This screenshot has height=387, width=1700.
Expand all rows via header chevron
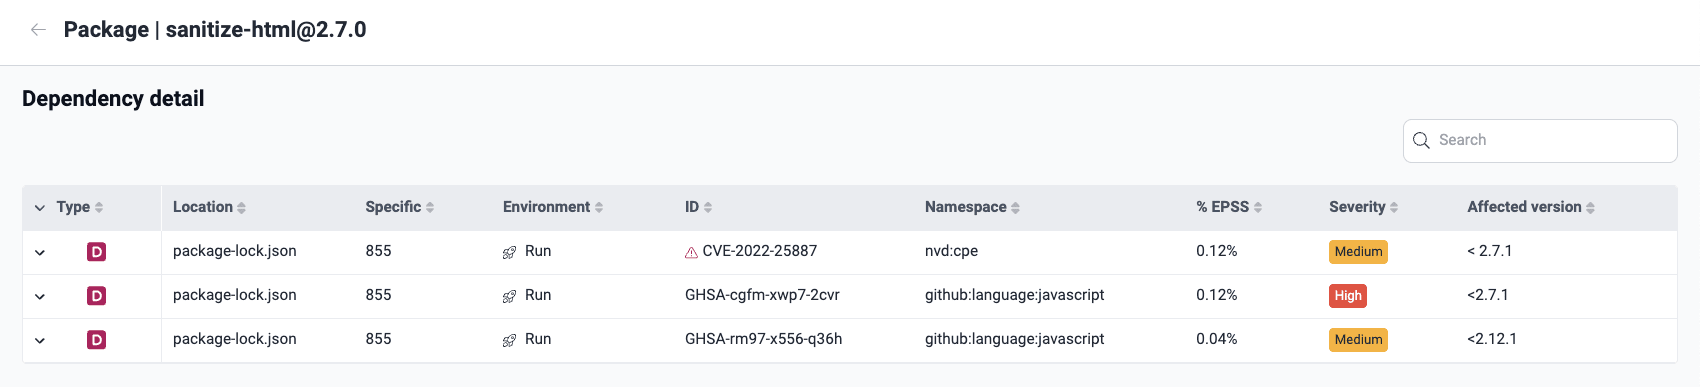point(40,208)
